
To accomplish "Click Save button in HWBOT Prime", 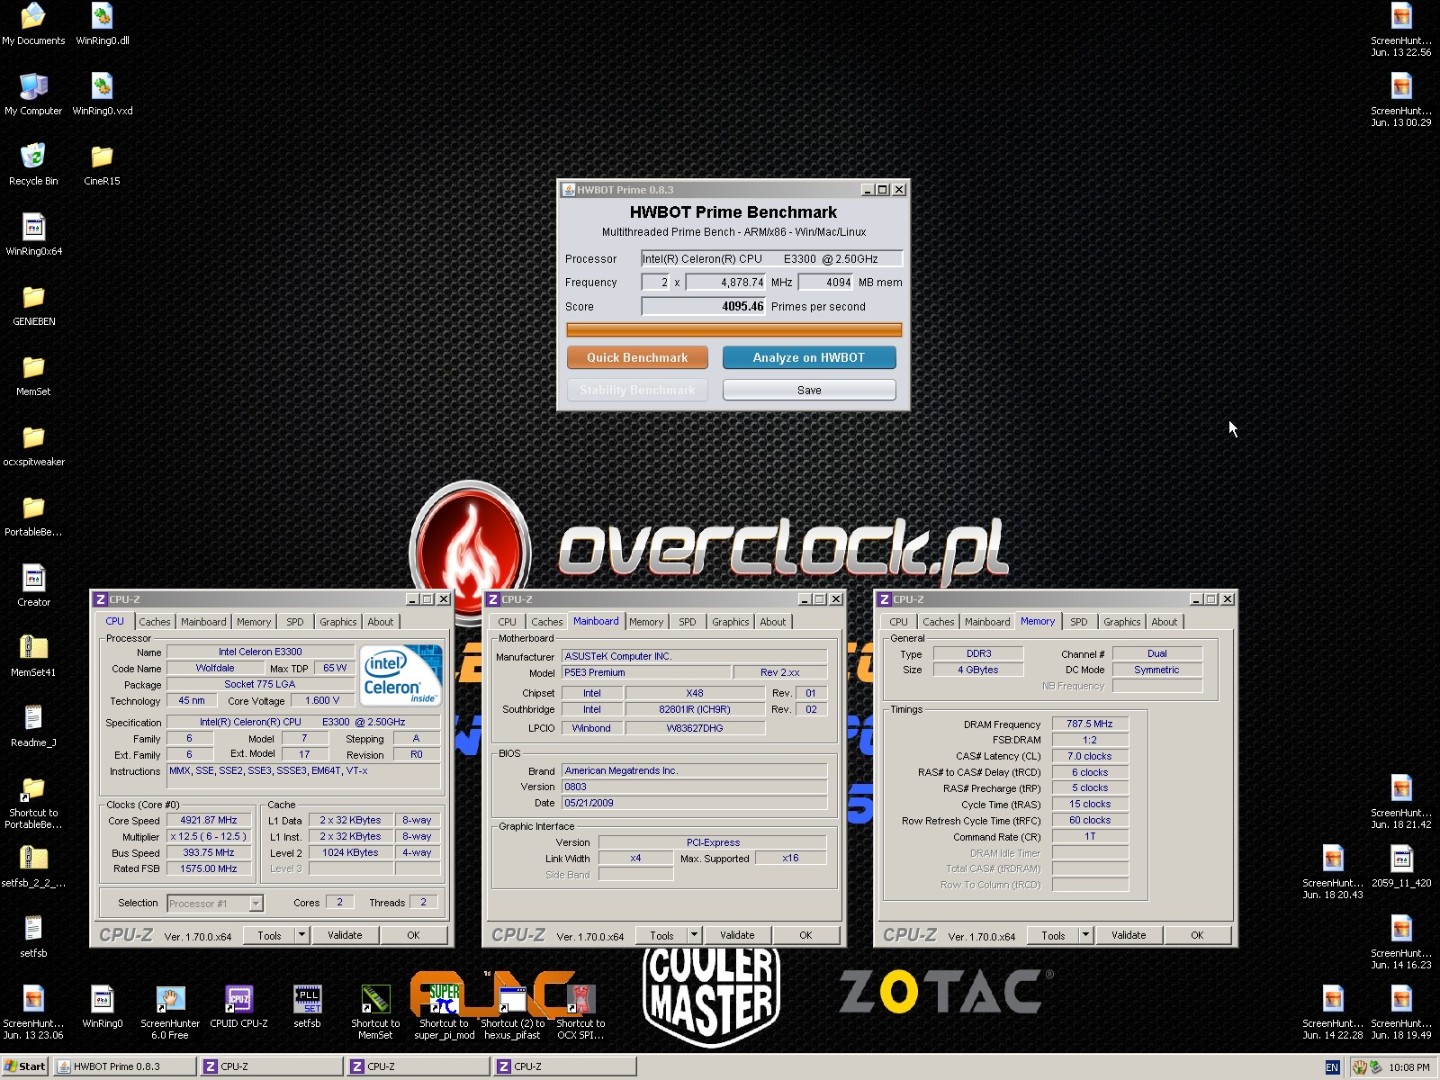I will coord(809,390).
